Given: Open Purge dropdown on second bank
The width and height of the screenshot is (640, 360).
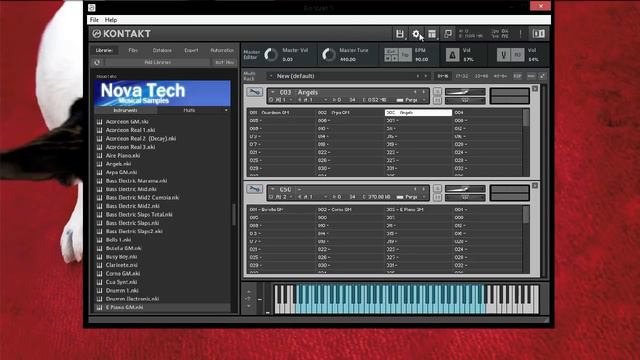Looking at the screenshot, I should [411, 197].
